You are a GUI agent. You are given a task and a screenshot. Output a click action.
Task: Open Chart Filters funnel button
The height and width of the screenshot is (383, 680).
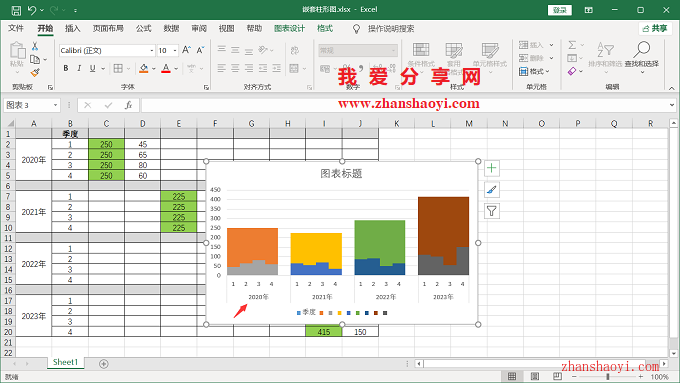coord(491,211)
